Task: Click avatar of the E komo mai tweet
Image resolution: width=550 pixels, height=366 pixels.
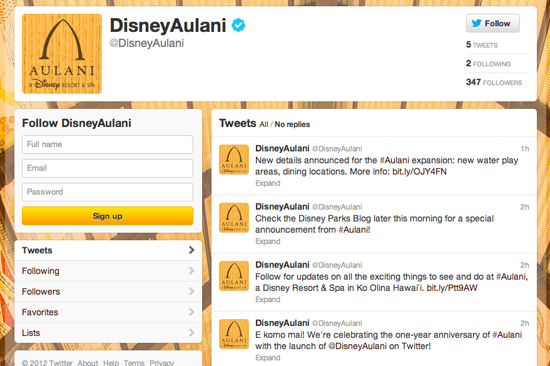Action: 234,334
